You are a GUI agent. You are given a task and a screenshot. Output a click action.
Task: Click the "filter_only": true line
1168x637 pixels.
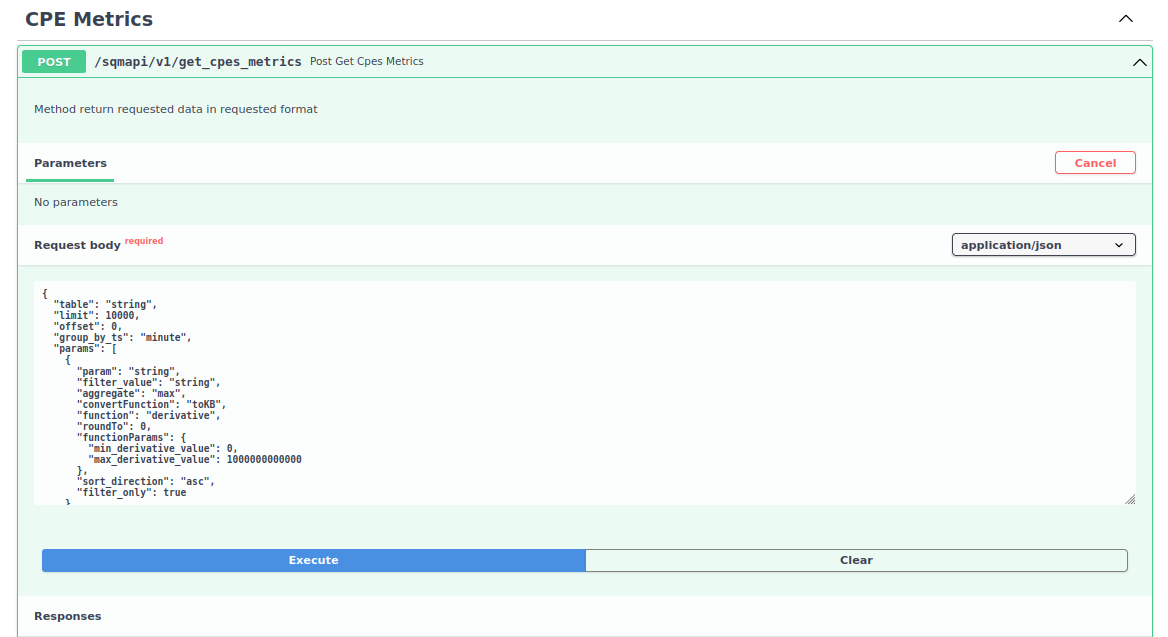click(131, 492)
